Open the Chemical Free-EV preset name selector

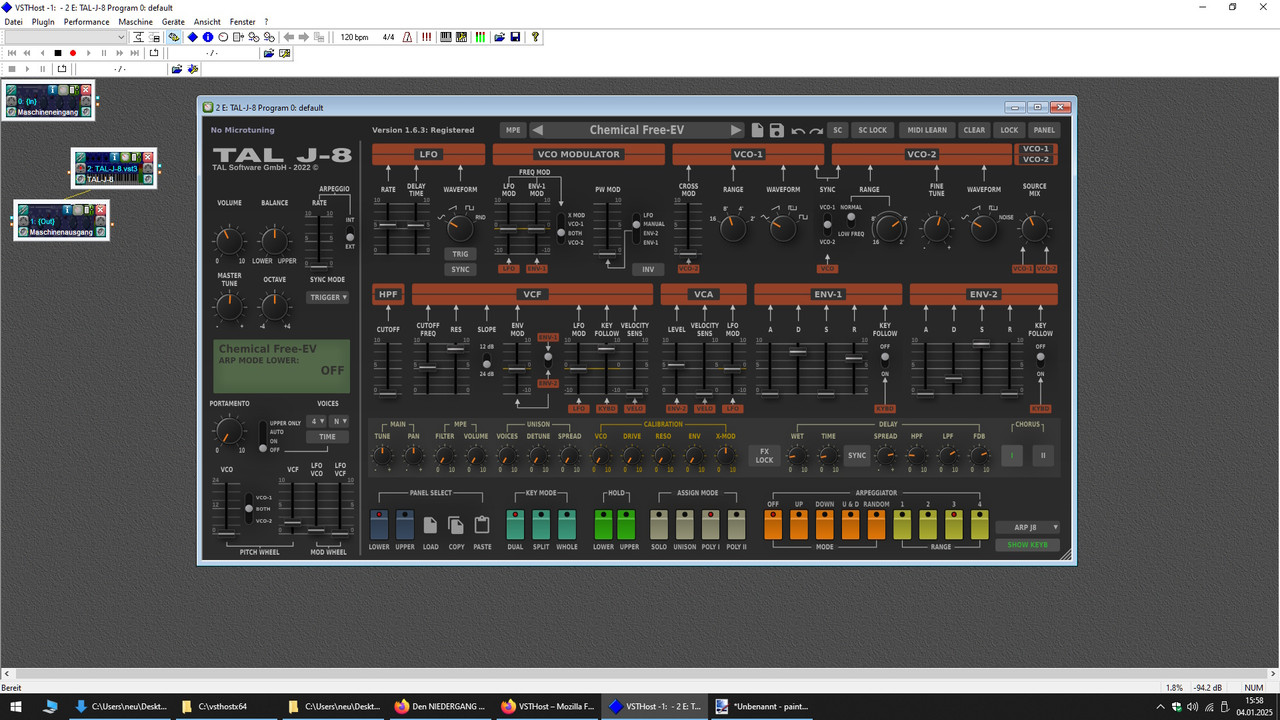point(636,130)
